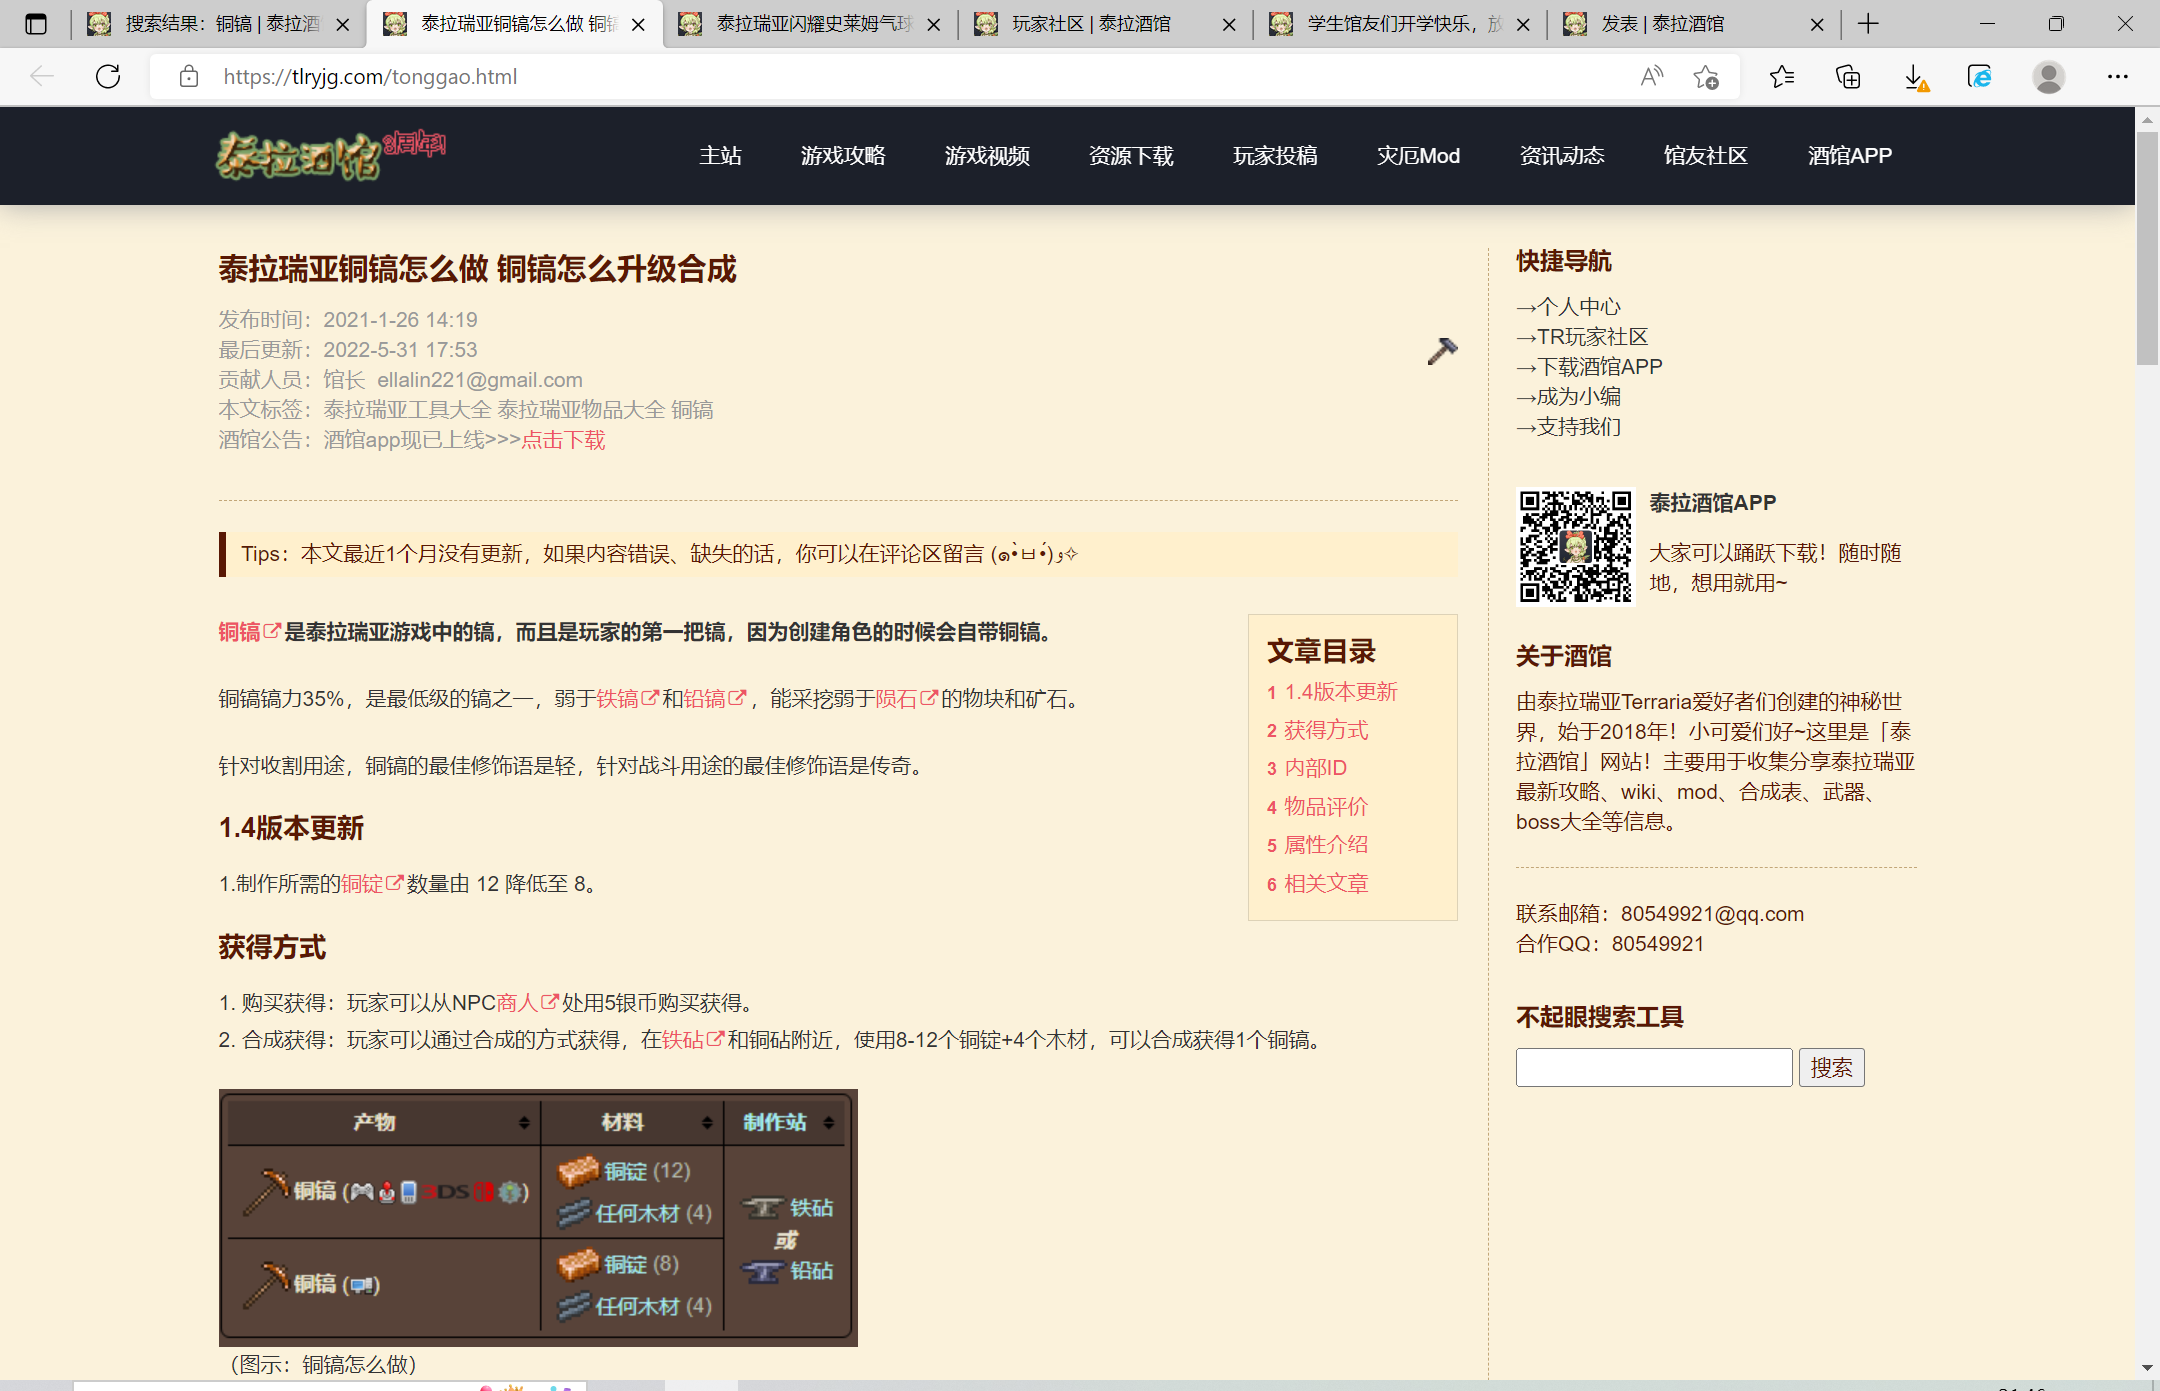
Task: Click the search text field under 不起眼搜索工具
Action: point(1653,1067)
